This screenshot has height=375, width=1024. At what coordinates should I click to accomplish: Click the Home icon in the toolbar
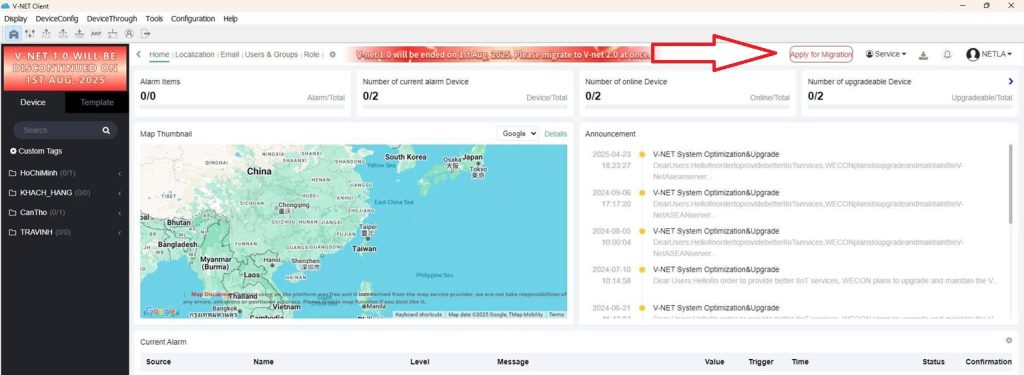14,33
